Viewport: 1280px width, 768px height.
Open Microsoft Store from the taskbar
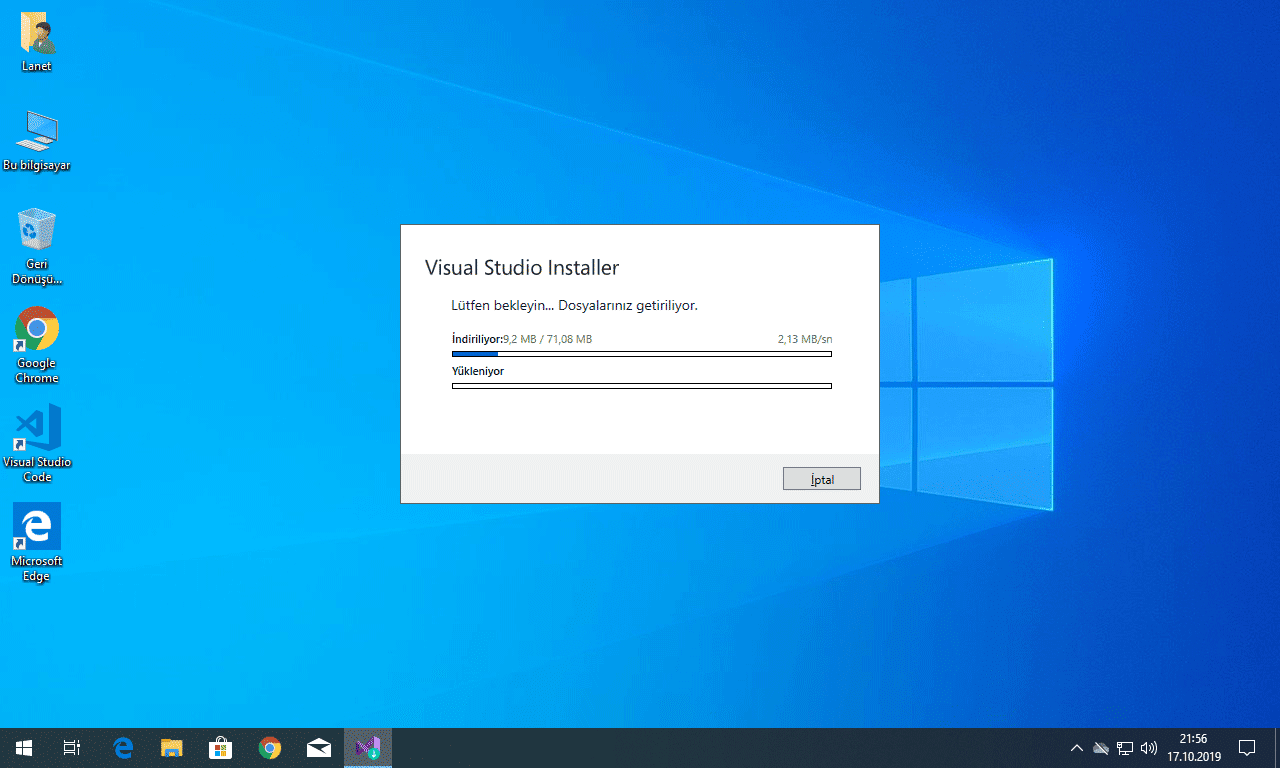(x=221, y=748)
